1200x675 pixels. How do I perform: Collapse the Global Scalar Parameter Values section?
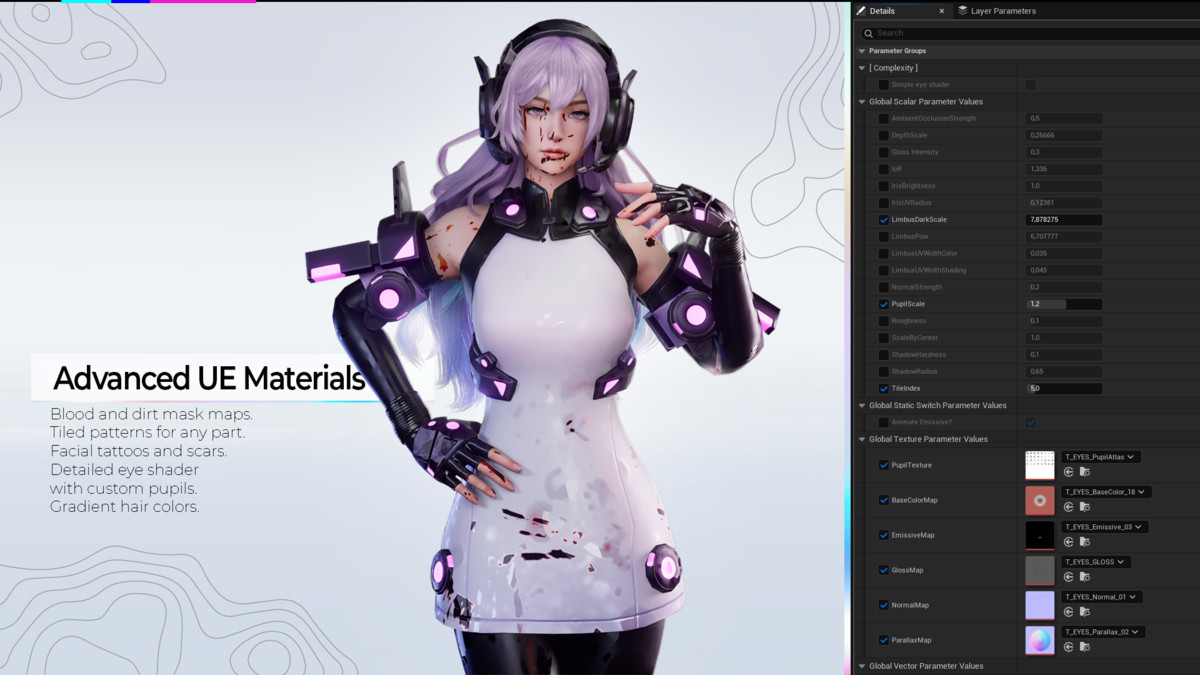click(861, 101)
